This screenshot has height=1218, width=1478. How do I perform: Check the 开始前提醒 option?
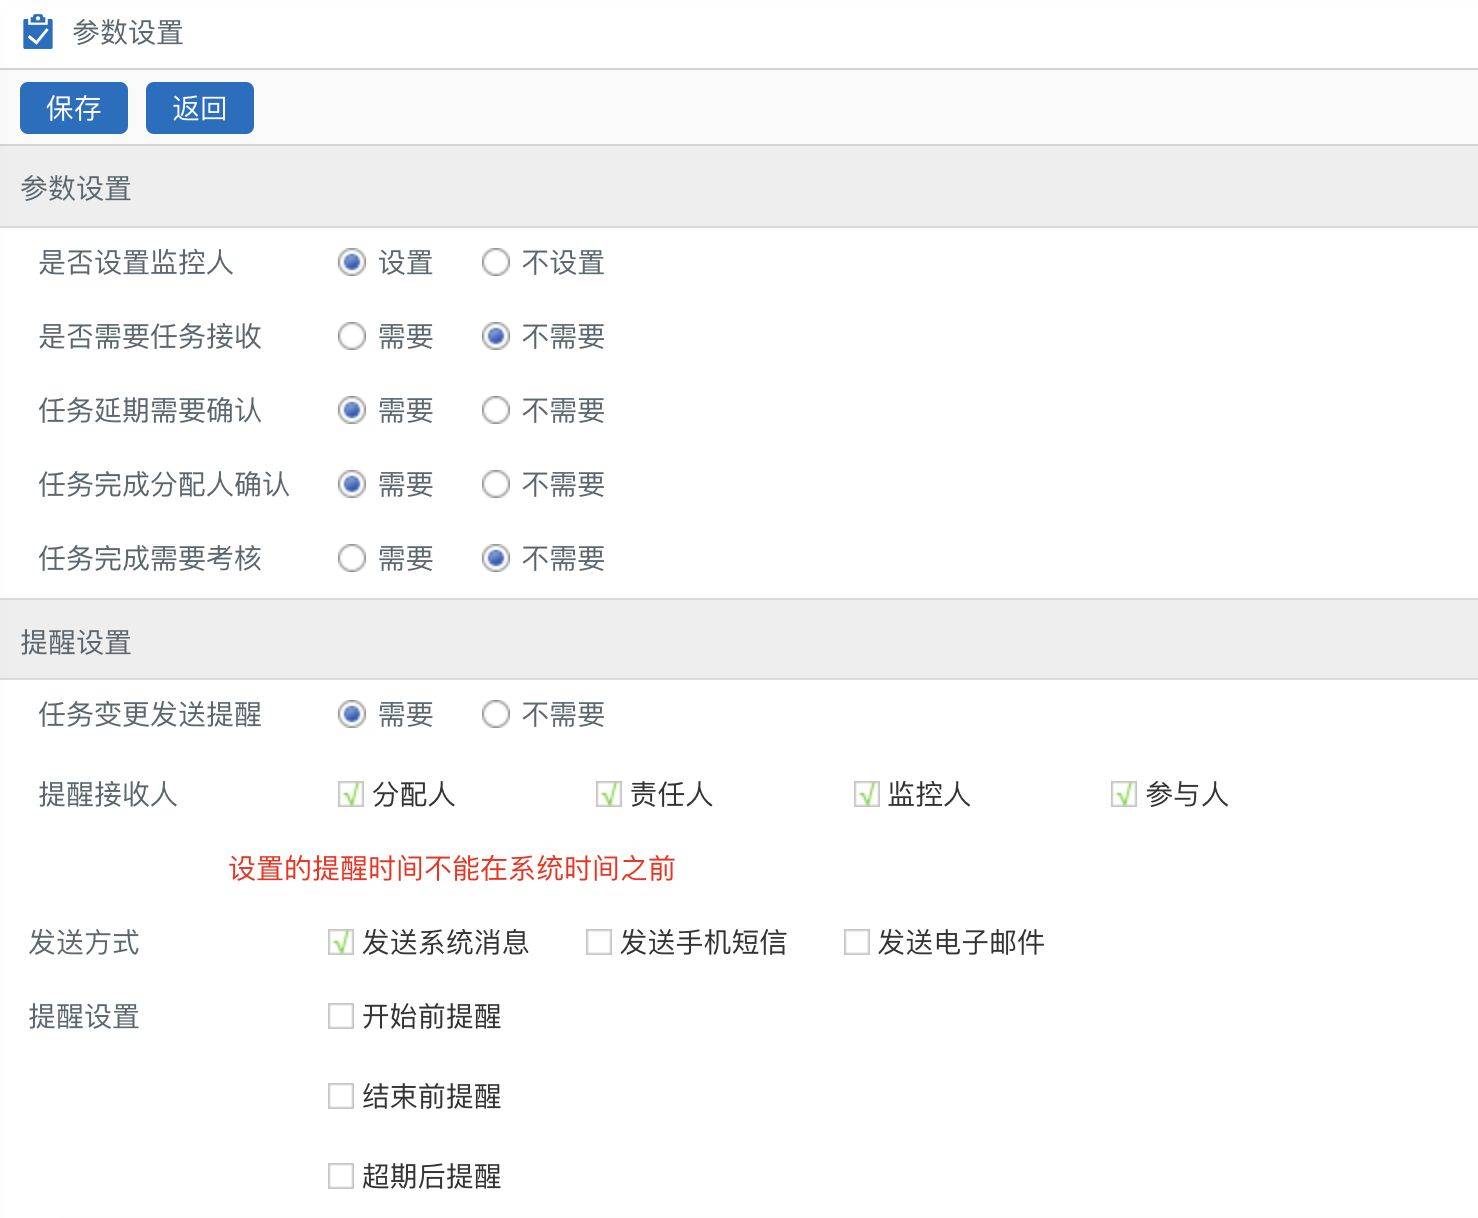click(x=341, y=1017)
